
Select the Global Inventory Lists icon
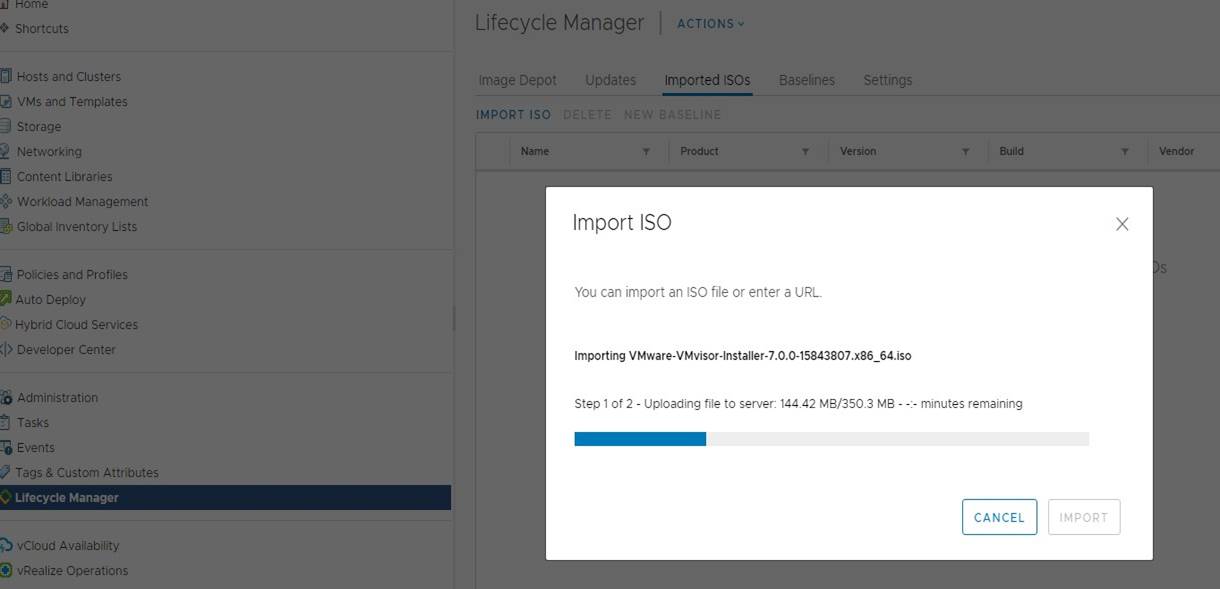(6, 226)
